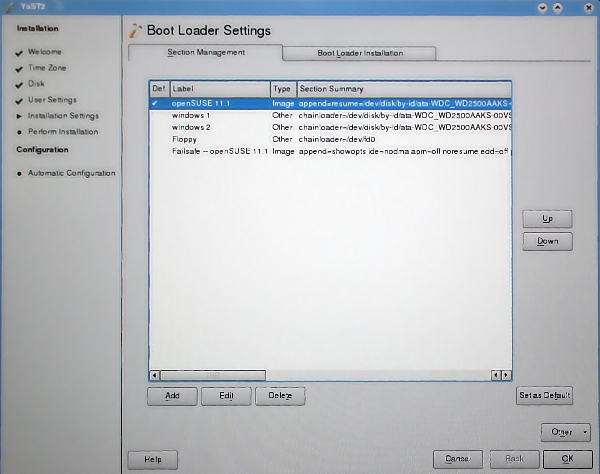
Task: Click chainloader summary of Floppy row
Action: click(x=337, y=139)
